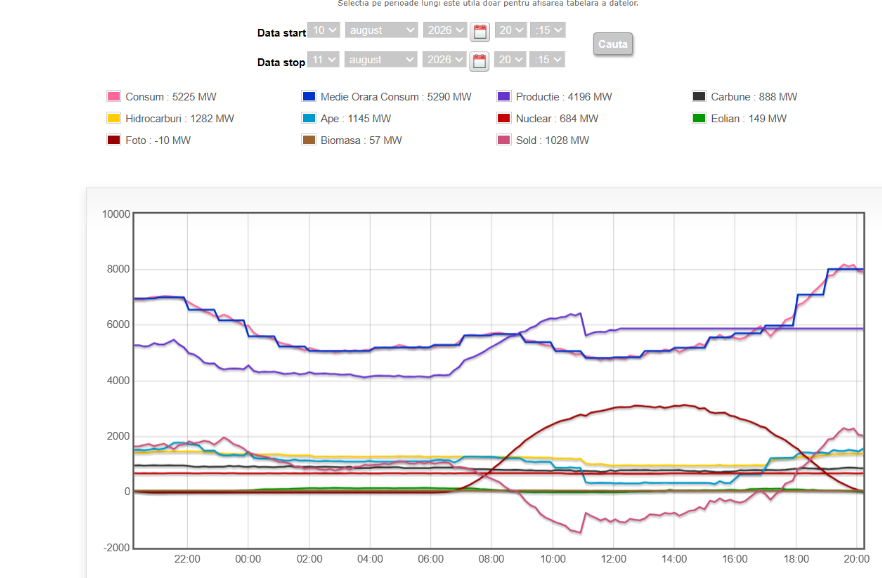Image resolution: width=882 pixels, height=578 pixels.
Task: Click the 6000 y-axis label
Action: (119, 324)
